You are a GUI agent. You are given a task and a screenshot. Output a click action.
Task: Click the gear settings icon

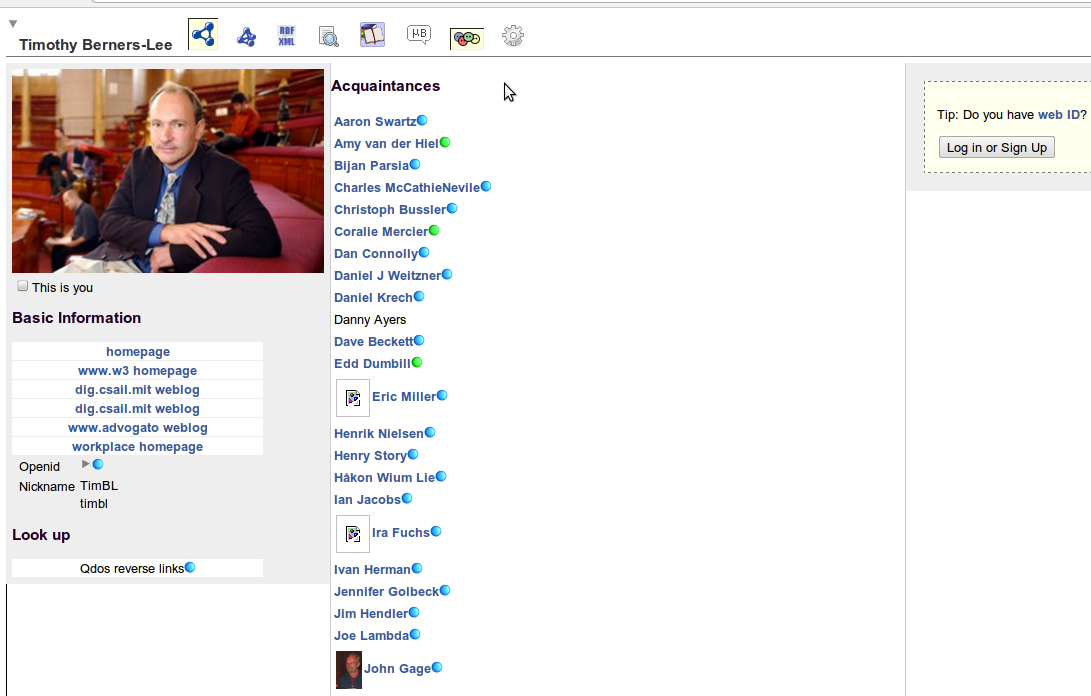[513, 36]
